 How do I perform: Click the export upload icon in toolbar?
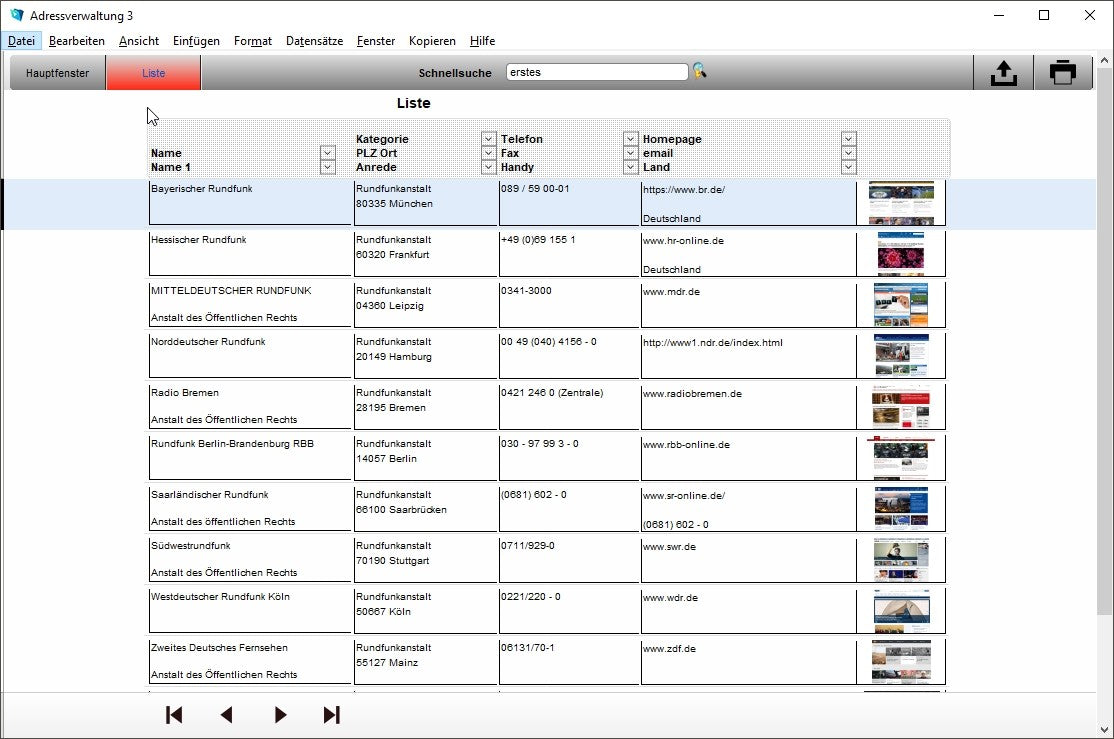(x=1003, y=73)
